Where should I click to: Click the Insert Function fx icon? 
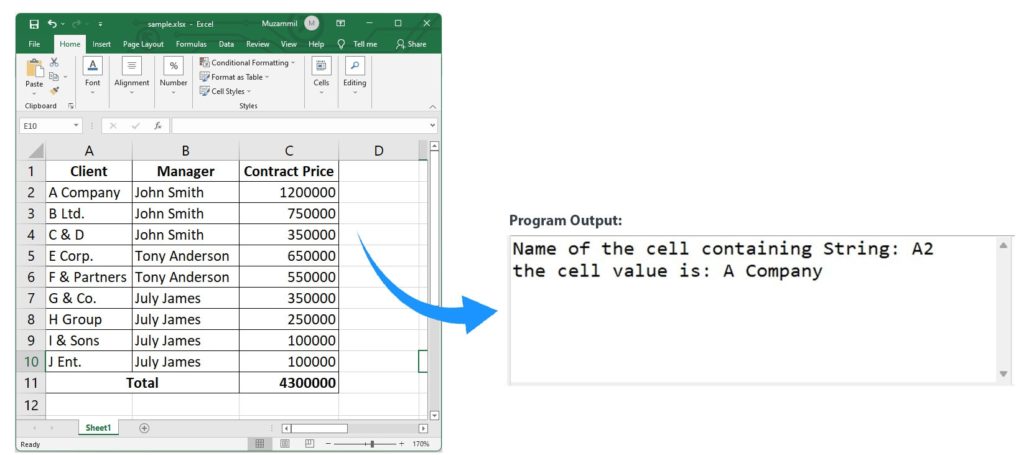(x=158, y=126)
